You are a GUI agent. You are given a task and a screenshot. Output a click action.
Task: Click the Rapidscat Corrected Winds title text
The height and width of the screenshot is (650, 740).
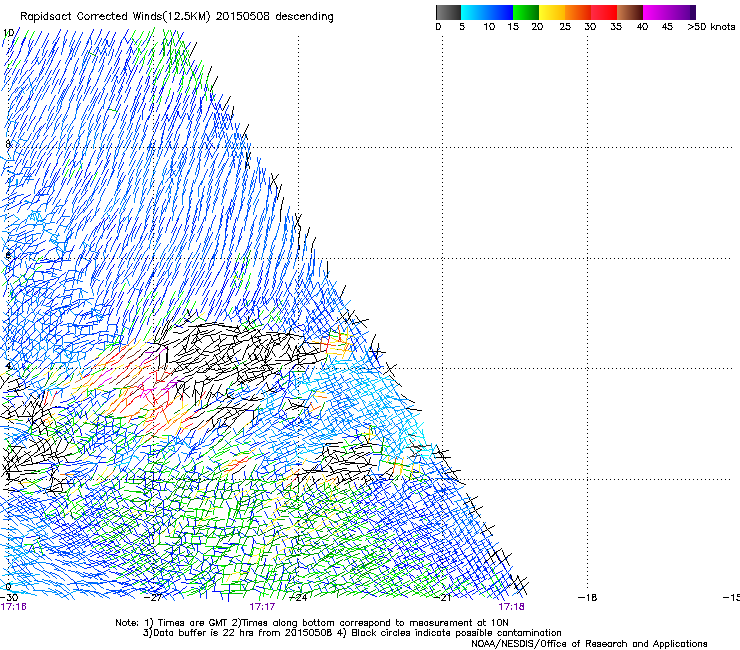tap(177, 16)
